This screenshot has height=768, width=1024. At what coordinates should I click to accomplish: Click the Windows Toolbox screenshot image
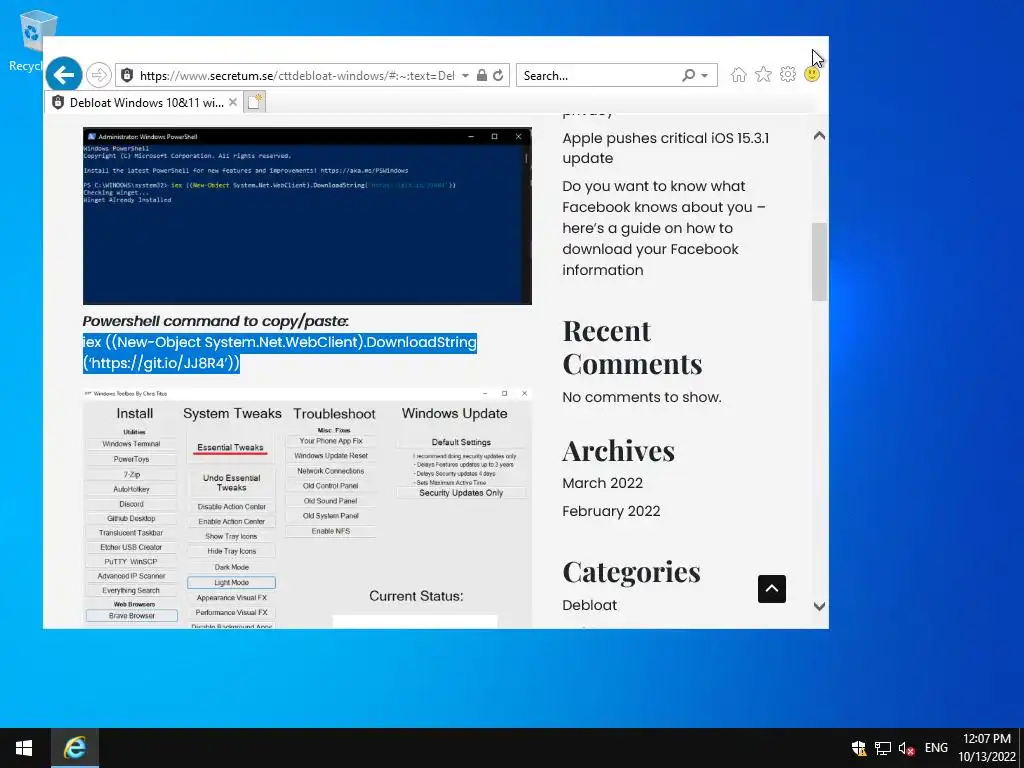307,509
